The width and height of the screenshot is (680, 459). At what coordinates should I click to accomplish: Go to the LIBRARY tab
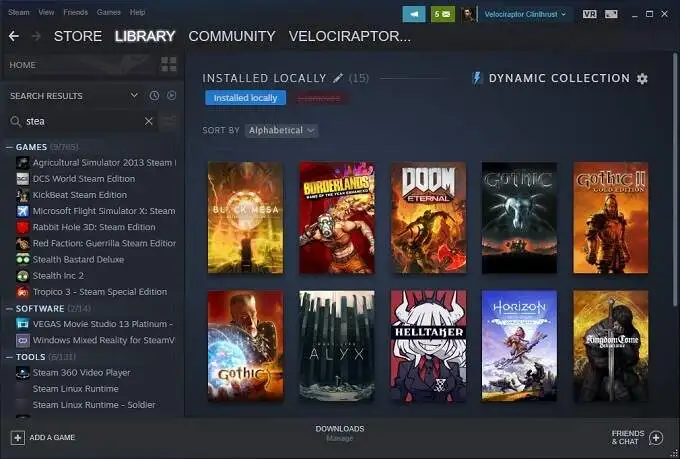pyautogui.click(x=145, y=36)
